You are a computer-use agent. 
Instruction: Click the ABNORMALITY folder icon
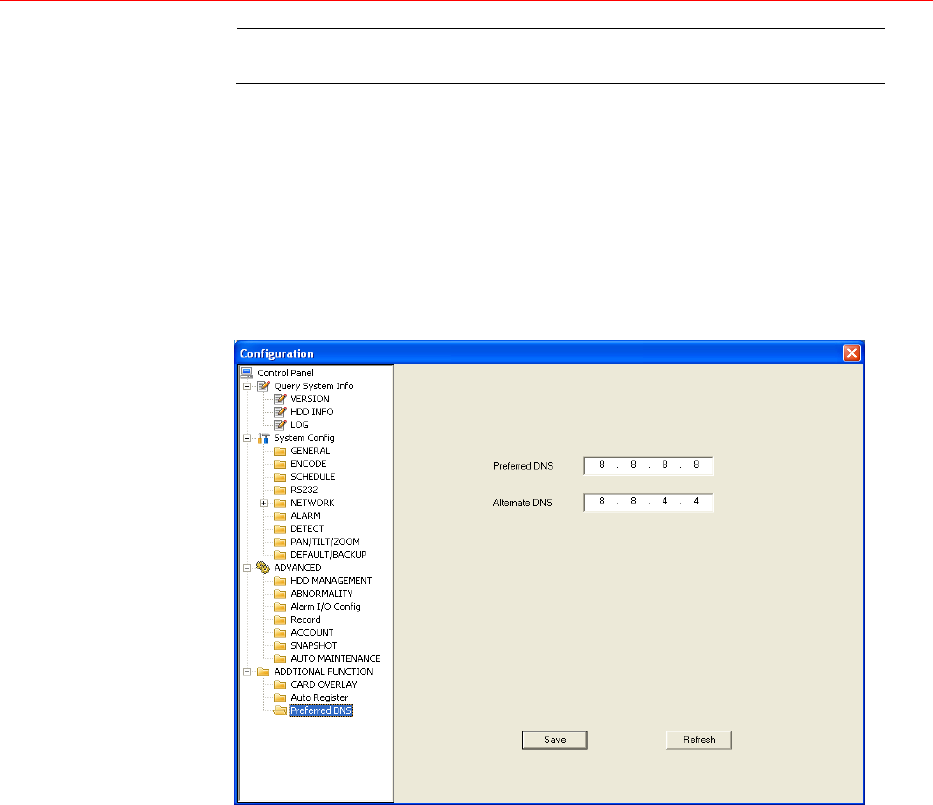280,594
